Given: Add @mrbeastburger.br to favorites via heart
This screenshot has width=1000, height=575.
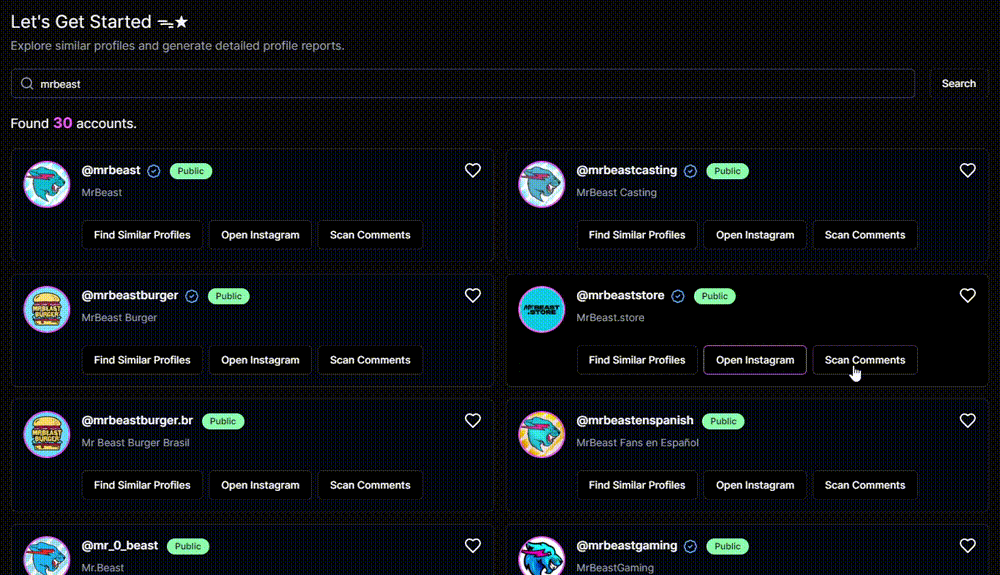Looking at the screenshot, I should (x=473, y=420).
